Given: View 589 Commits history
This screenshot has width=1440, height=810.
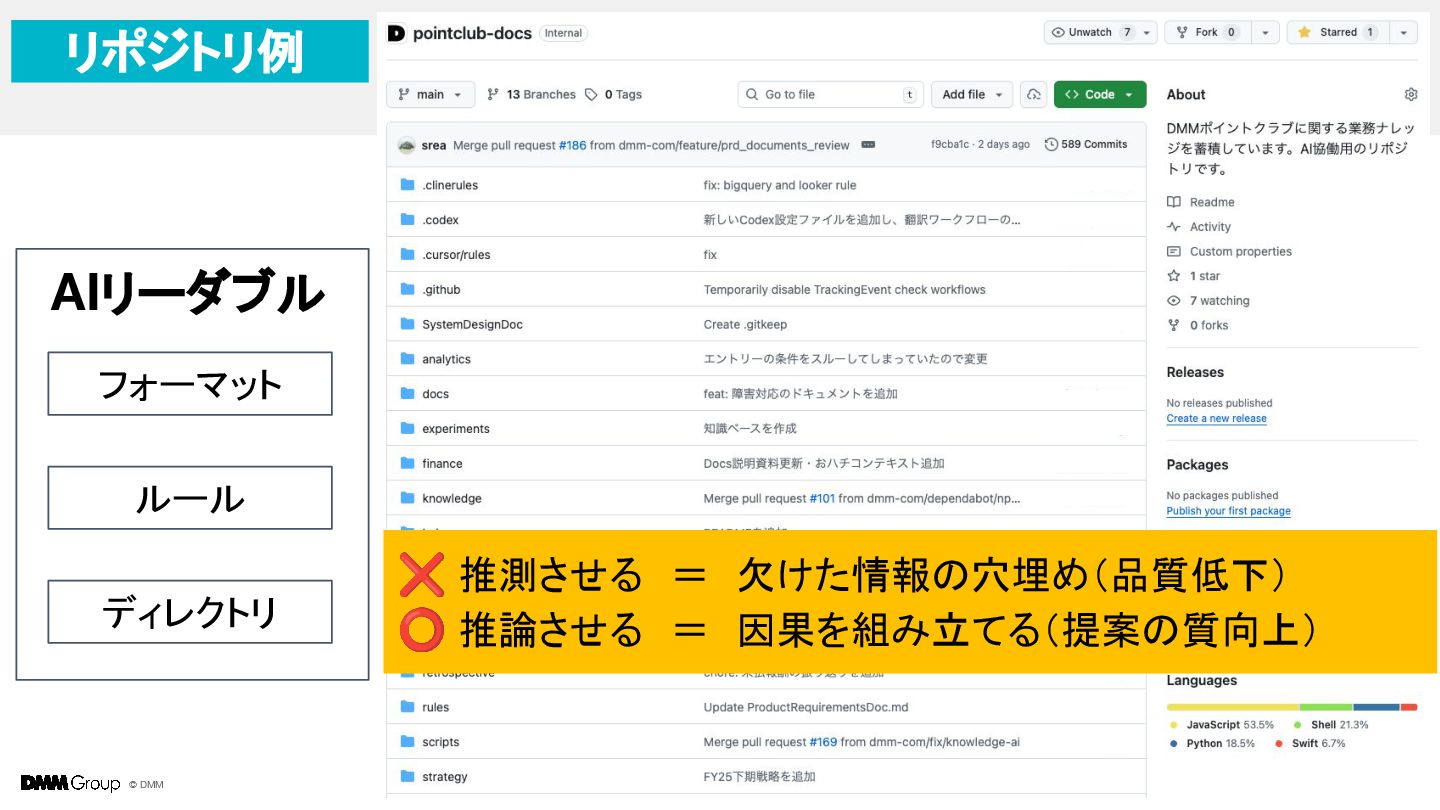Looking at the screenshot, I should (1086, 145).
